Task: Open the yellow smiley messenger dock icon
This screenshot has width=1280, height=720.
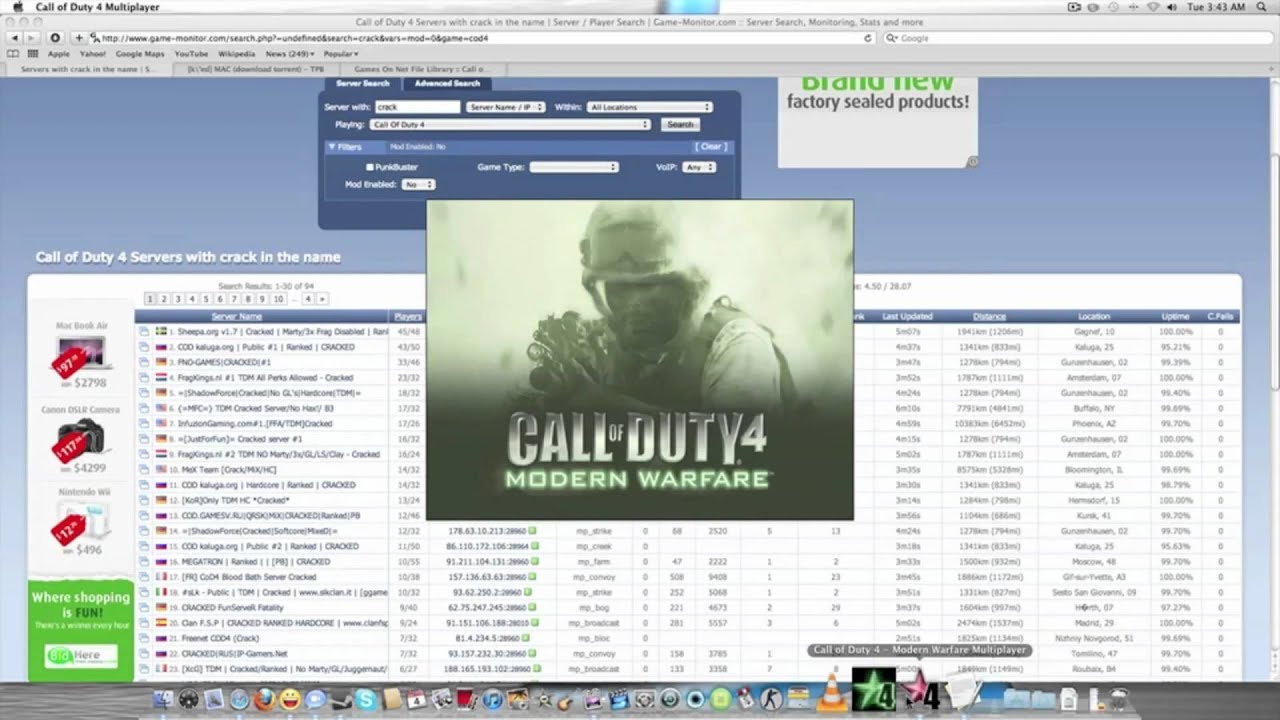Action: (x=290, y=699)
